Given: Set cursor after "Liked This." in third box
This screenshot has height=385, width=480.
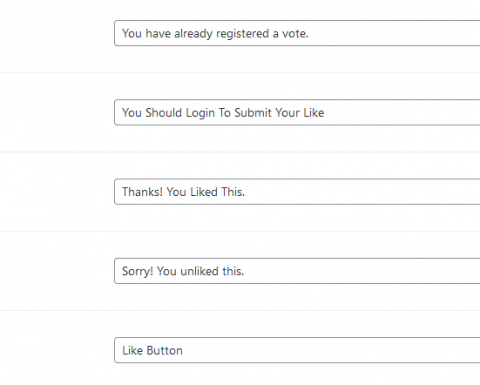Looking at the screenshot, I should [246, 192].
